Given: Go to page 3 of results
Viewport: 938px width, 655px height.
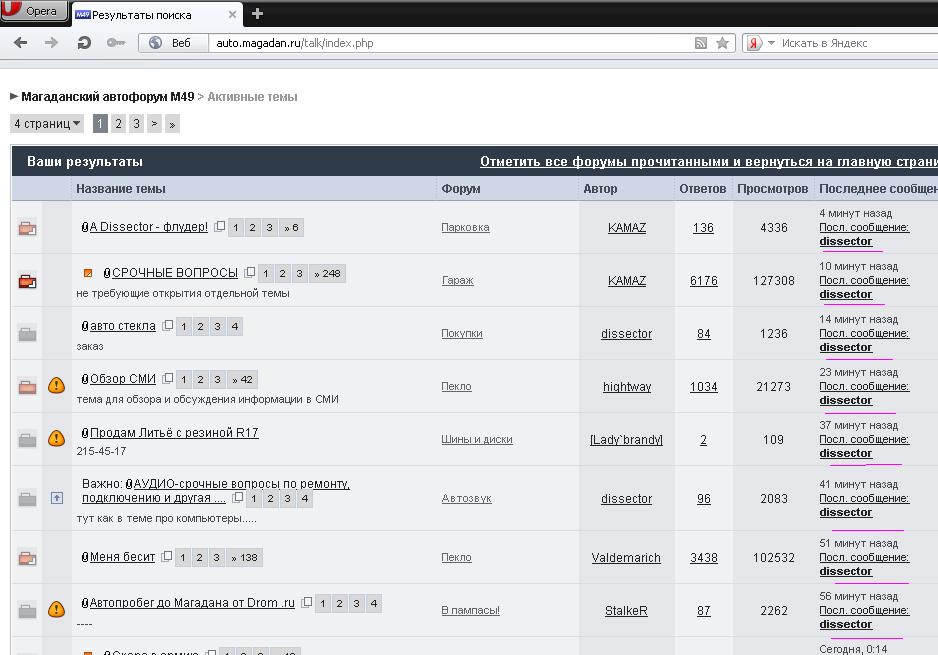Looking at the screenshot, I should click(136, 124).
